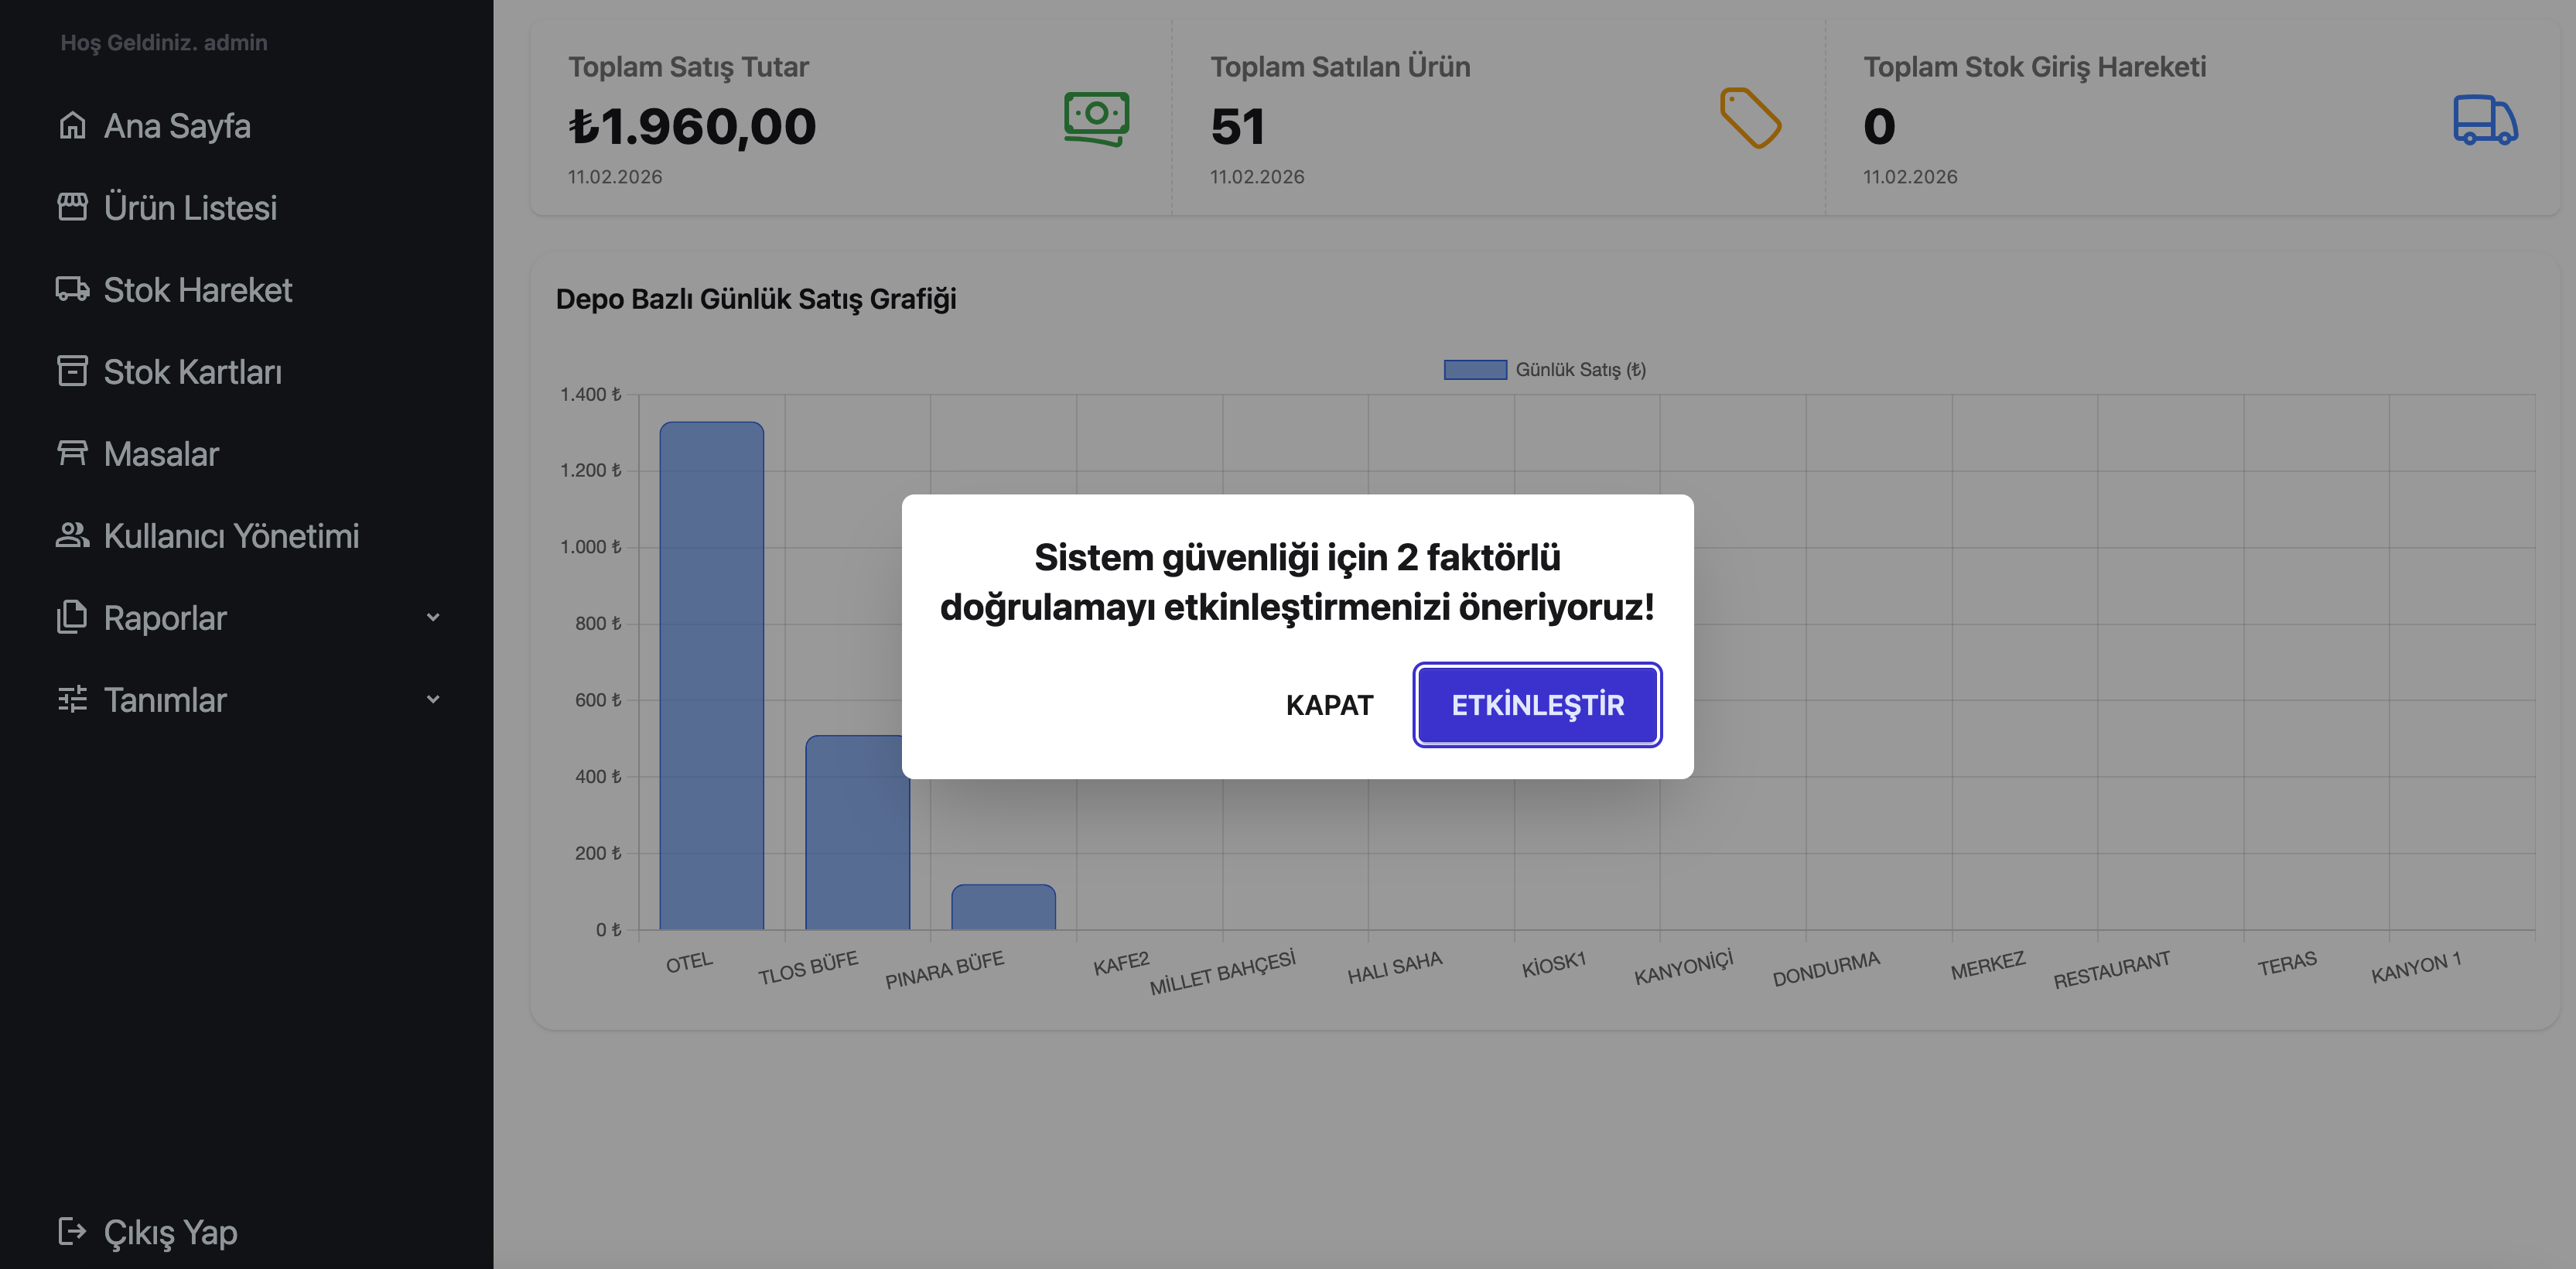Click the 1.400 ₺ y-axis label
2576x1269 pixels.
590,394
